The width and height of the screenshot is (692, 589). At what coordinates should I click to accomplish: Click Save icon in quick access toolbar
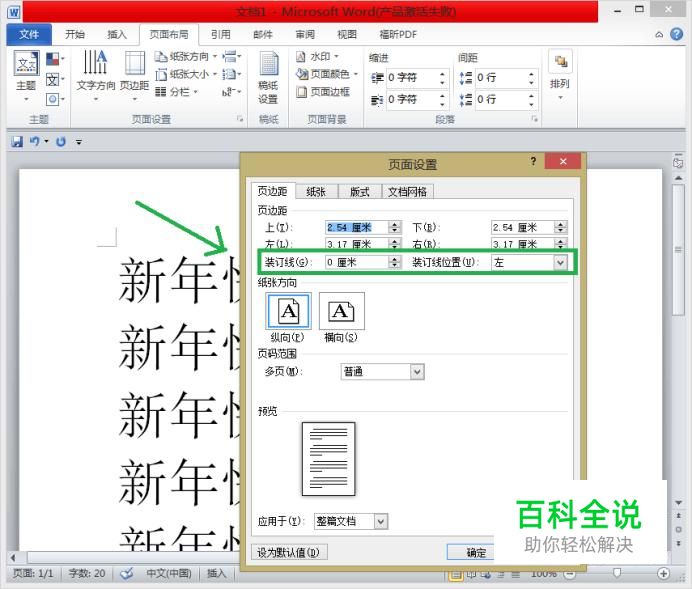point(17,142)
